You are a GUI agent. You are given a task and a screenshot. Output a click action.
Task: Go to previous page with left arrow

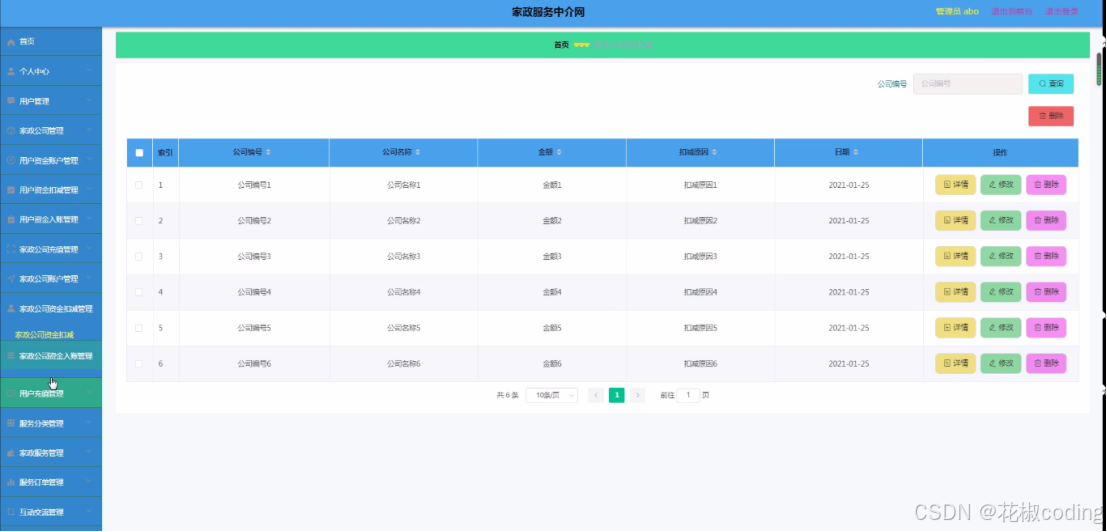click(596, 395)
